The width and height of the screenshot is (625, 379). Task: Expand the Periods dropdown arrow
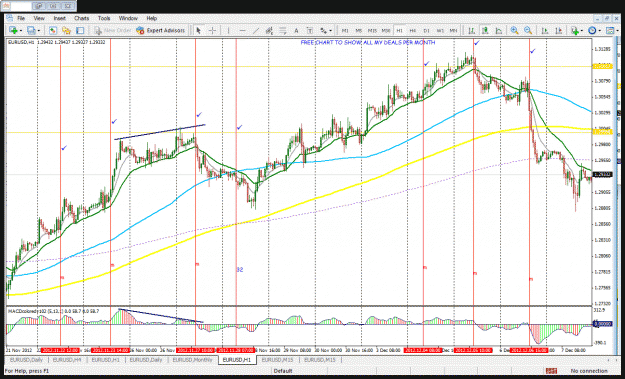coord(599,31)
